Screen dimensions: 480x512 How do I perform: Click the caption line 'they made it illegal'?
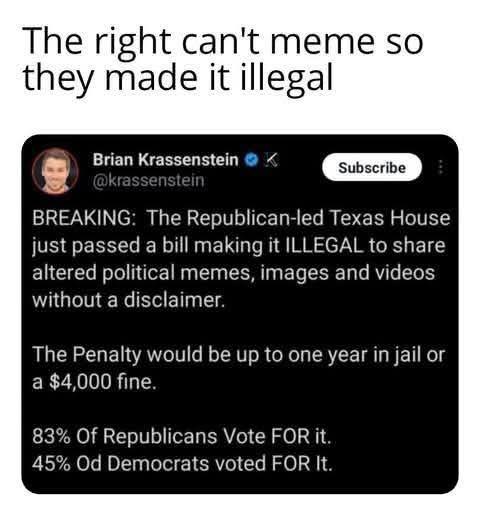click(178, 77)
